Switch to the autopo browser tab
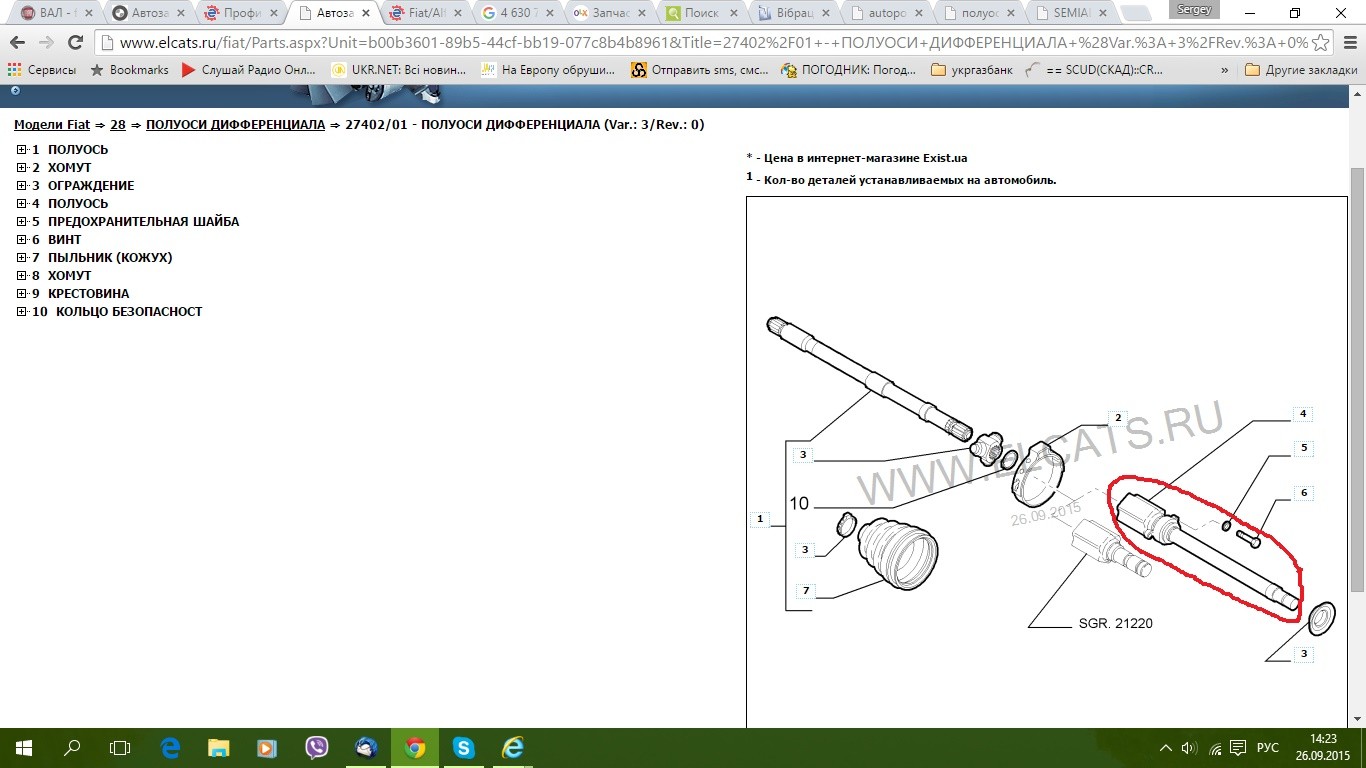Image resolution: width=1366 pixels, height=768 pixels. (889, 13)
